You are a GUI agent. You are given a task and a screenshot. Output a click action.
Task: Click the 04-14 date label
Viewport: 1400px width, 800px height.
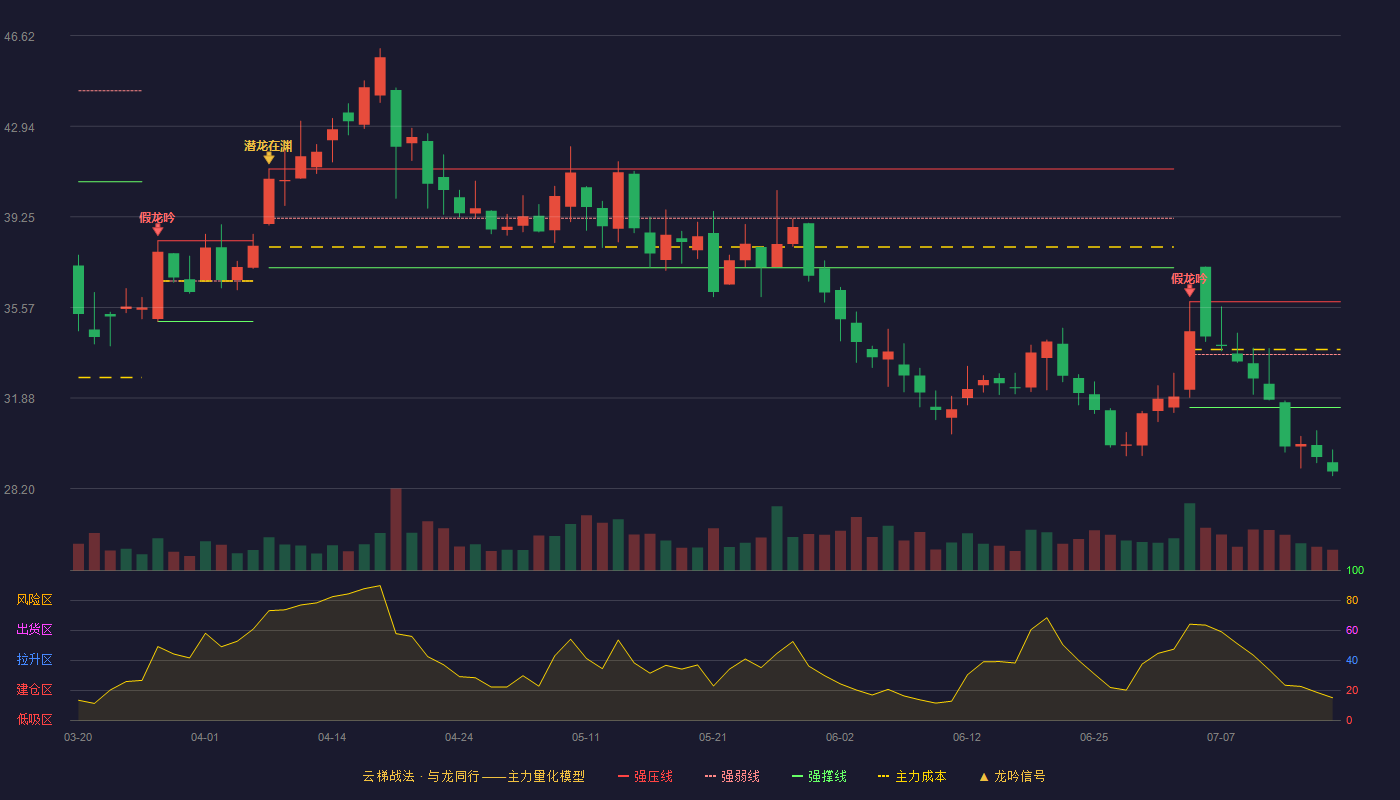coord(332,737)
